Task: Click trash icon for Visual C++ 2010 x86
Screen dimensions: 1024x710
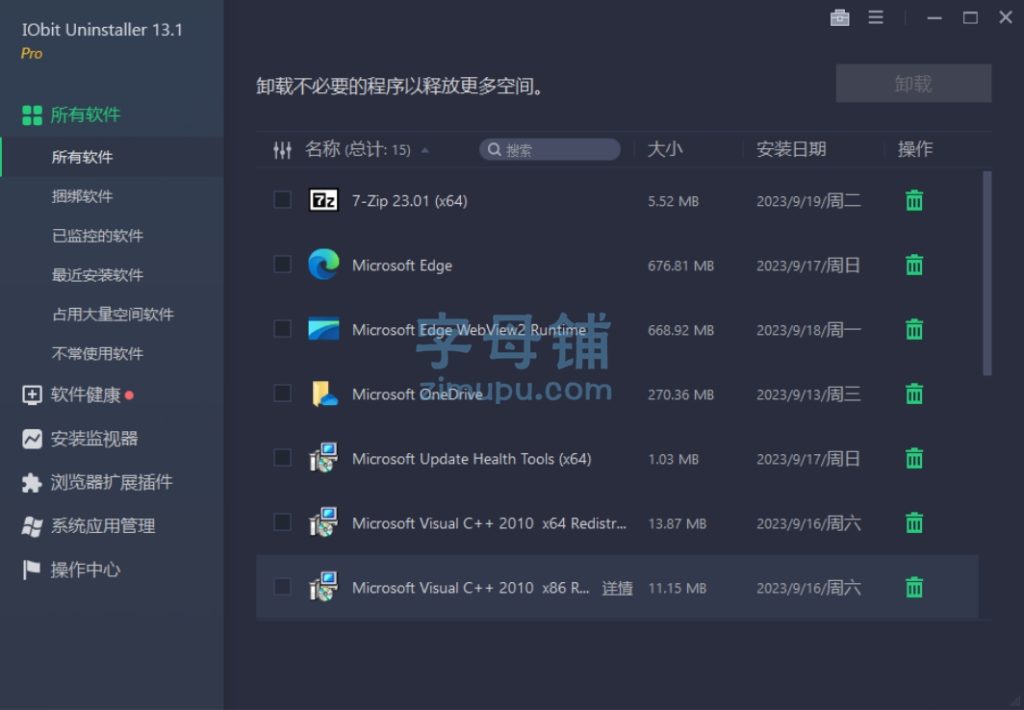Action: coord(914,587)
